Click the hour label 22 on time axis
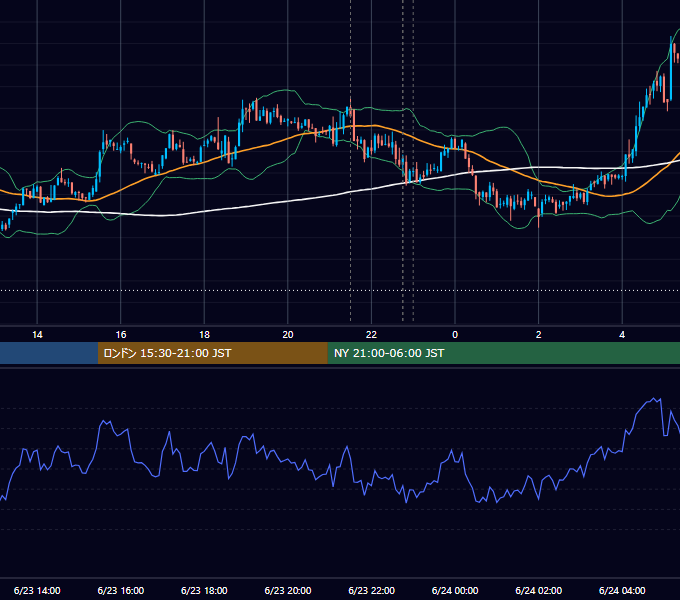This screenshot has width=680, height=600. pos(371,335)
